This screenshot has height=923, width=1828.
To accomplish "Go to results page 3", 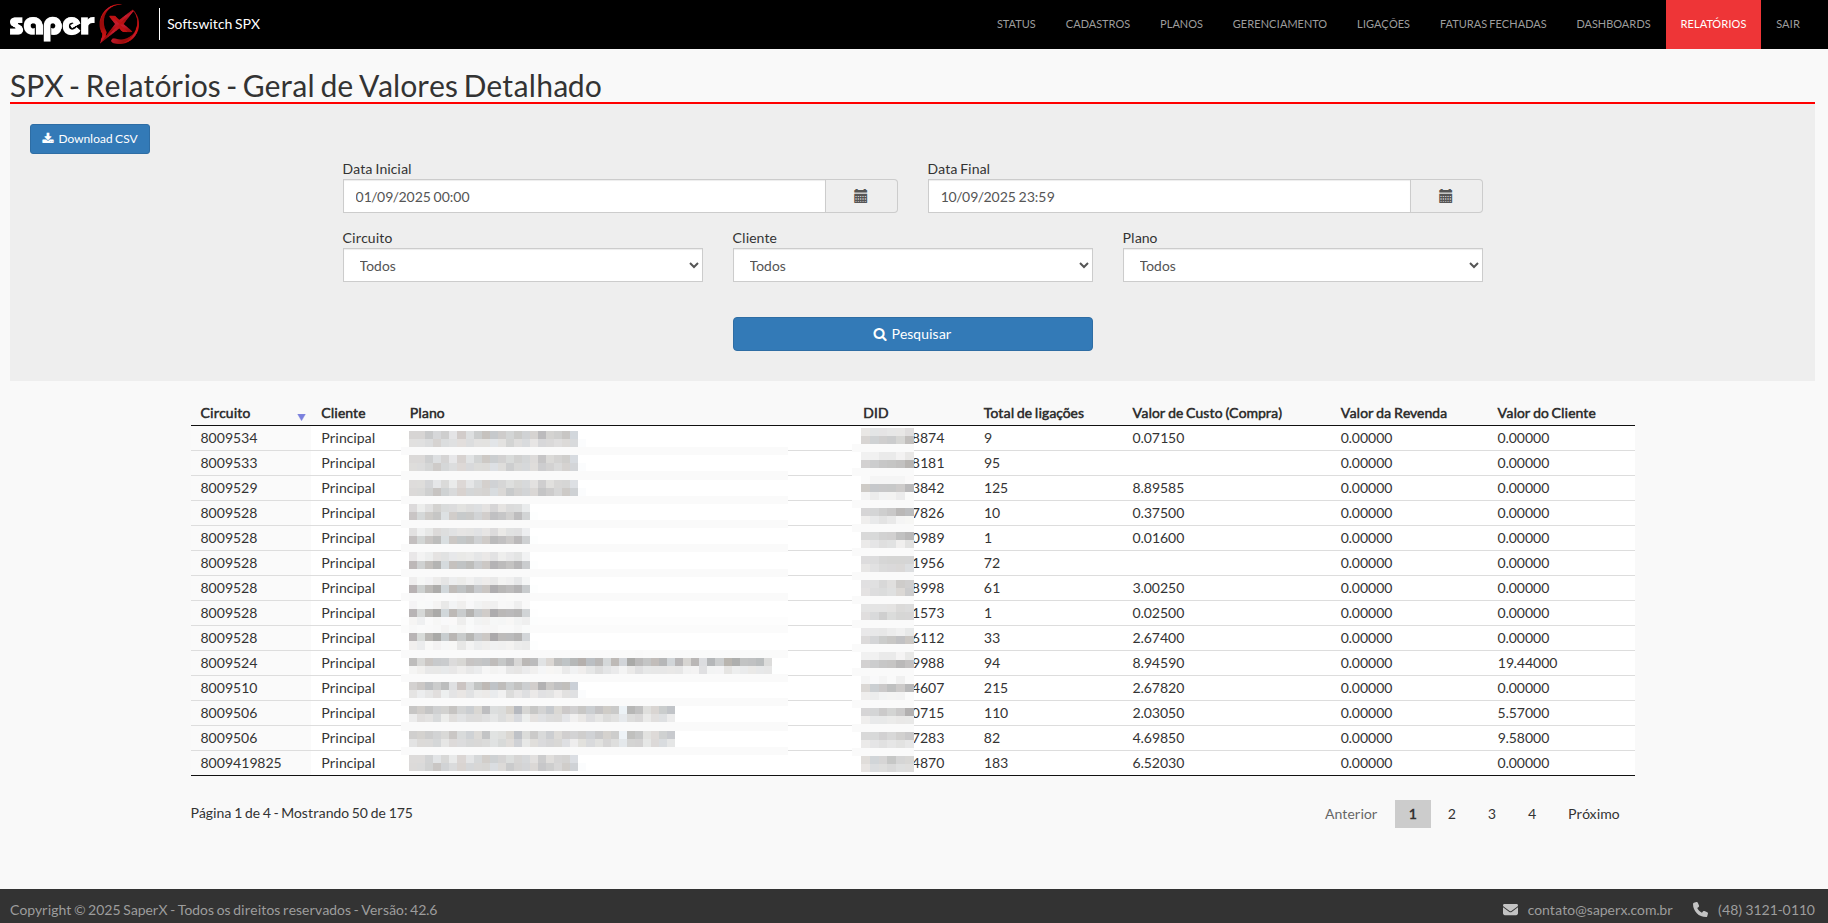I will pyautogui.click(x=1492, y=814).
